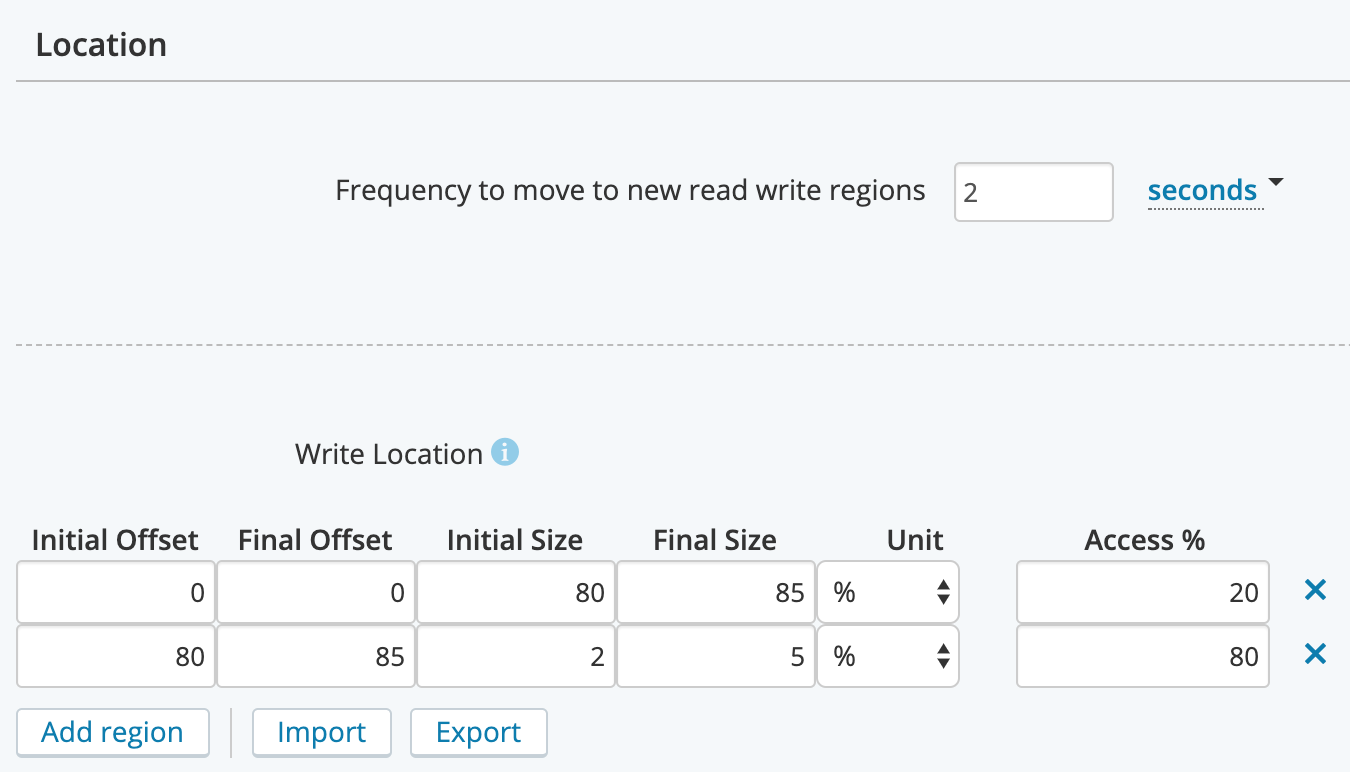This screenshot has height=772, width=1350.
Task: Click Initial Offset field in first row
Action: click(116, 593)
